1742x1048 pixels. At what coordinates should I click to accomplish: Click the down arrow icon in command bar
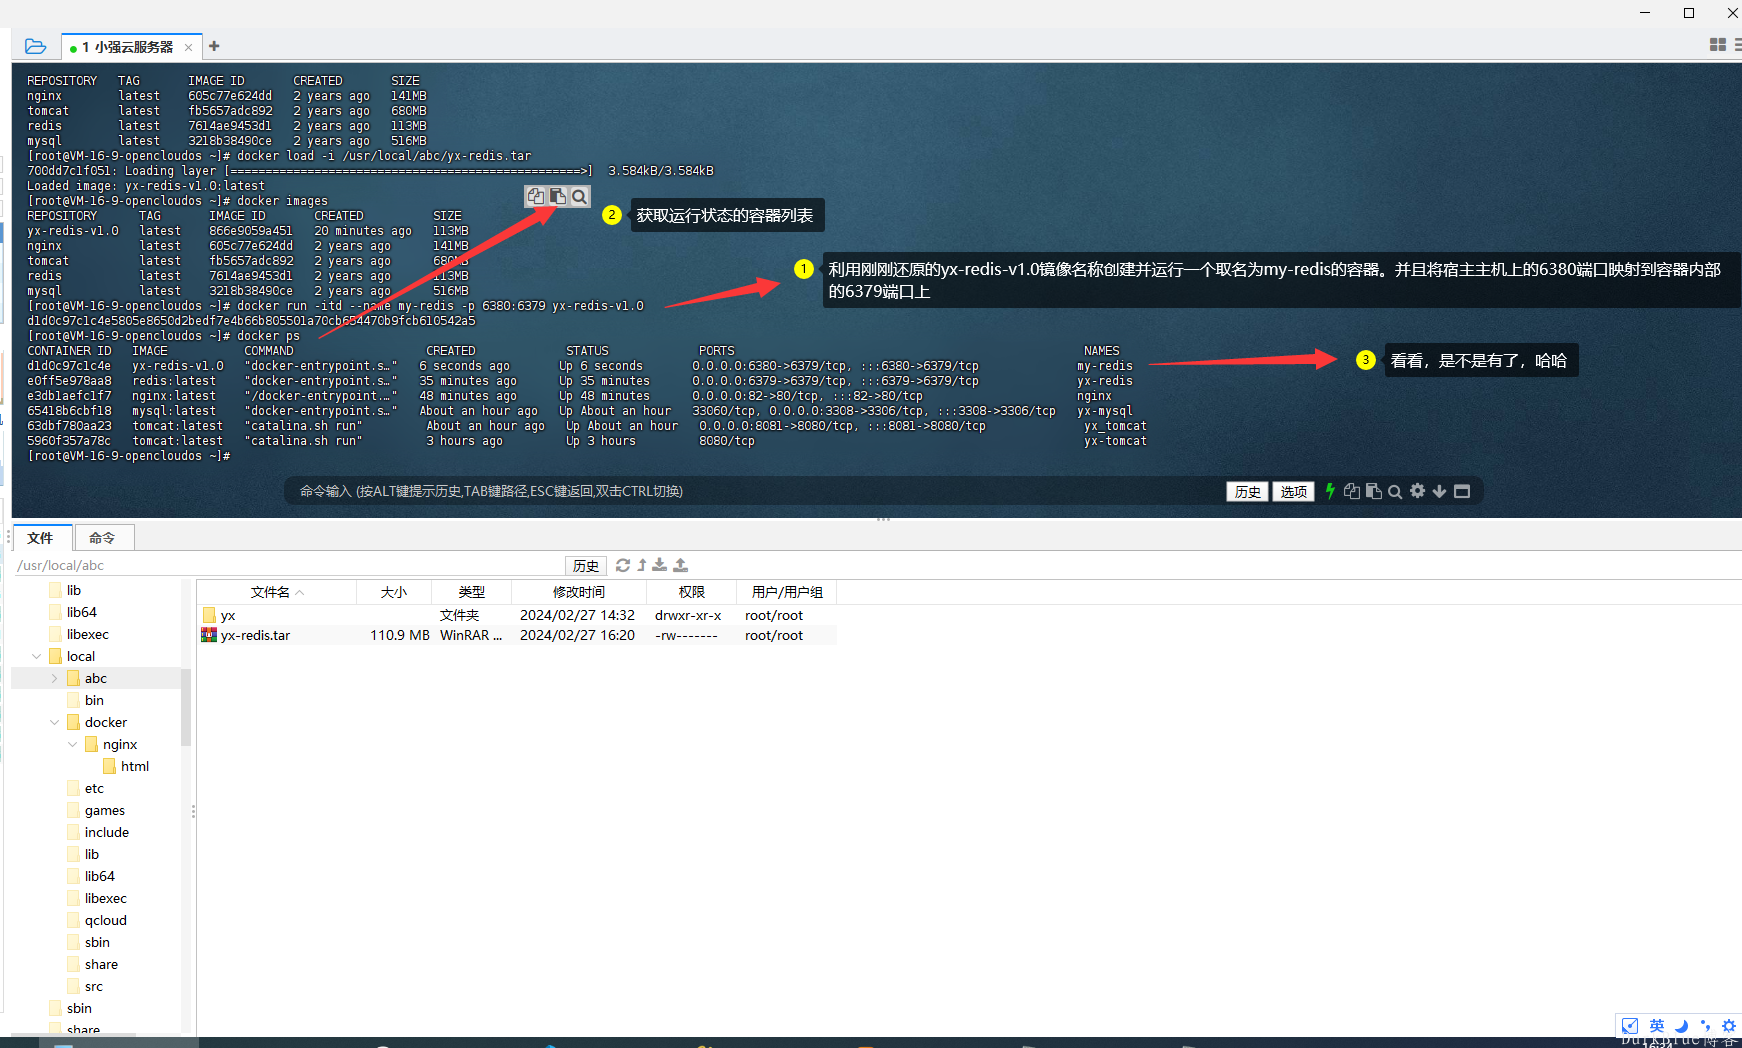tap(1439, 491)
